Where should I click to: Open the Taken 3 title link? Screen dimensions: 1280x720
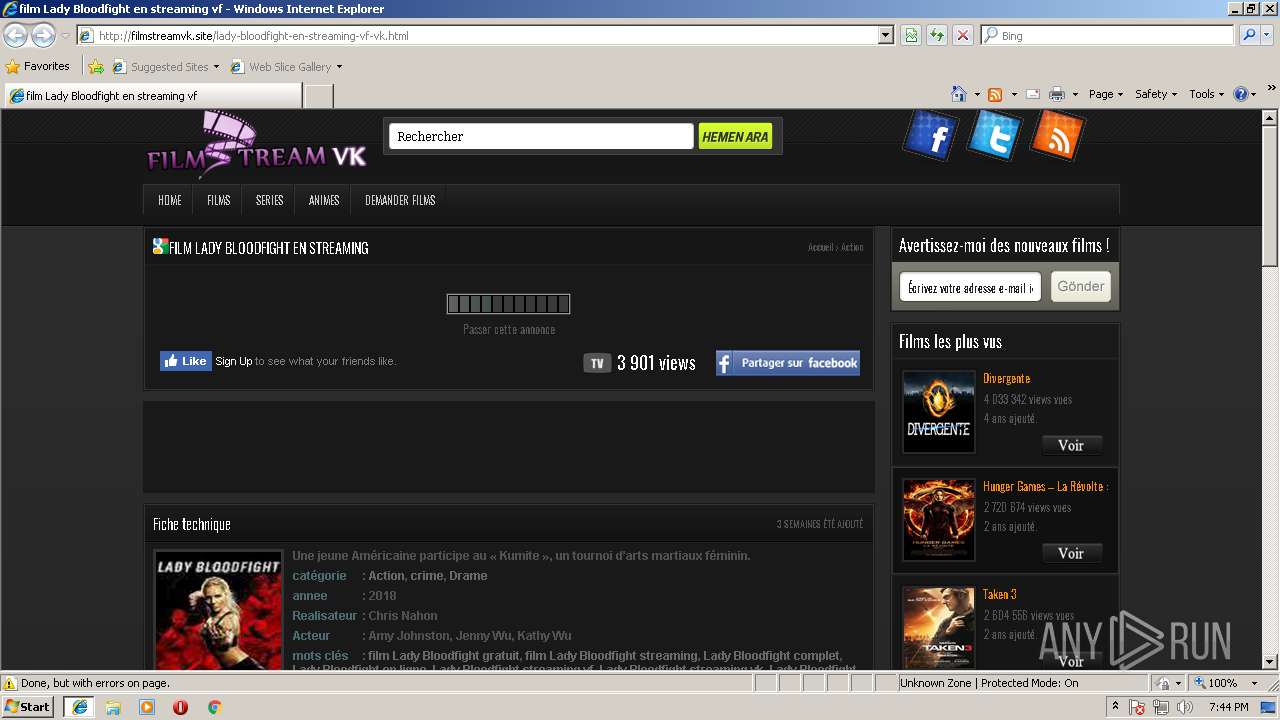1000,594
